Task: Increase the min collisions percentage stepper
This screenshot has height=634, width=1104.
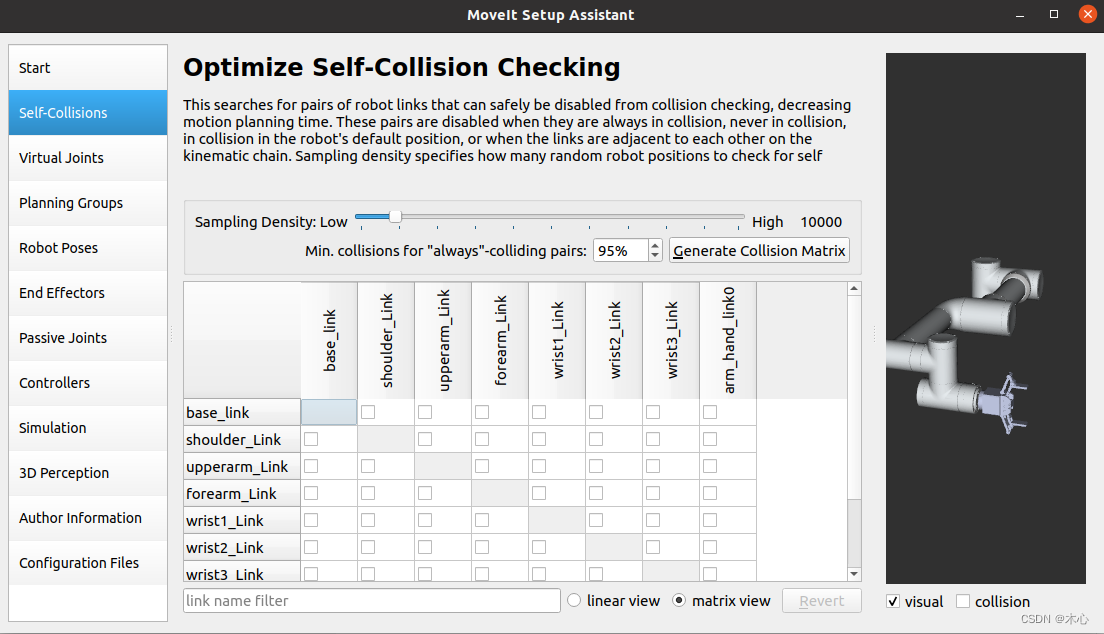Action: (655, 245)
